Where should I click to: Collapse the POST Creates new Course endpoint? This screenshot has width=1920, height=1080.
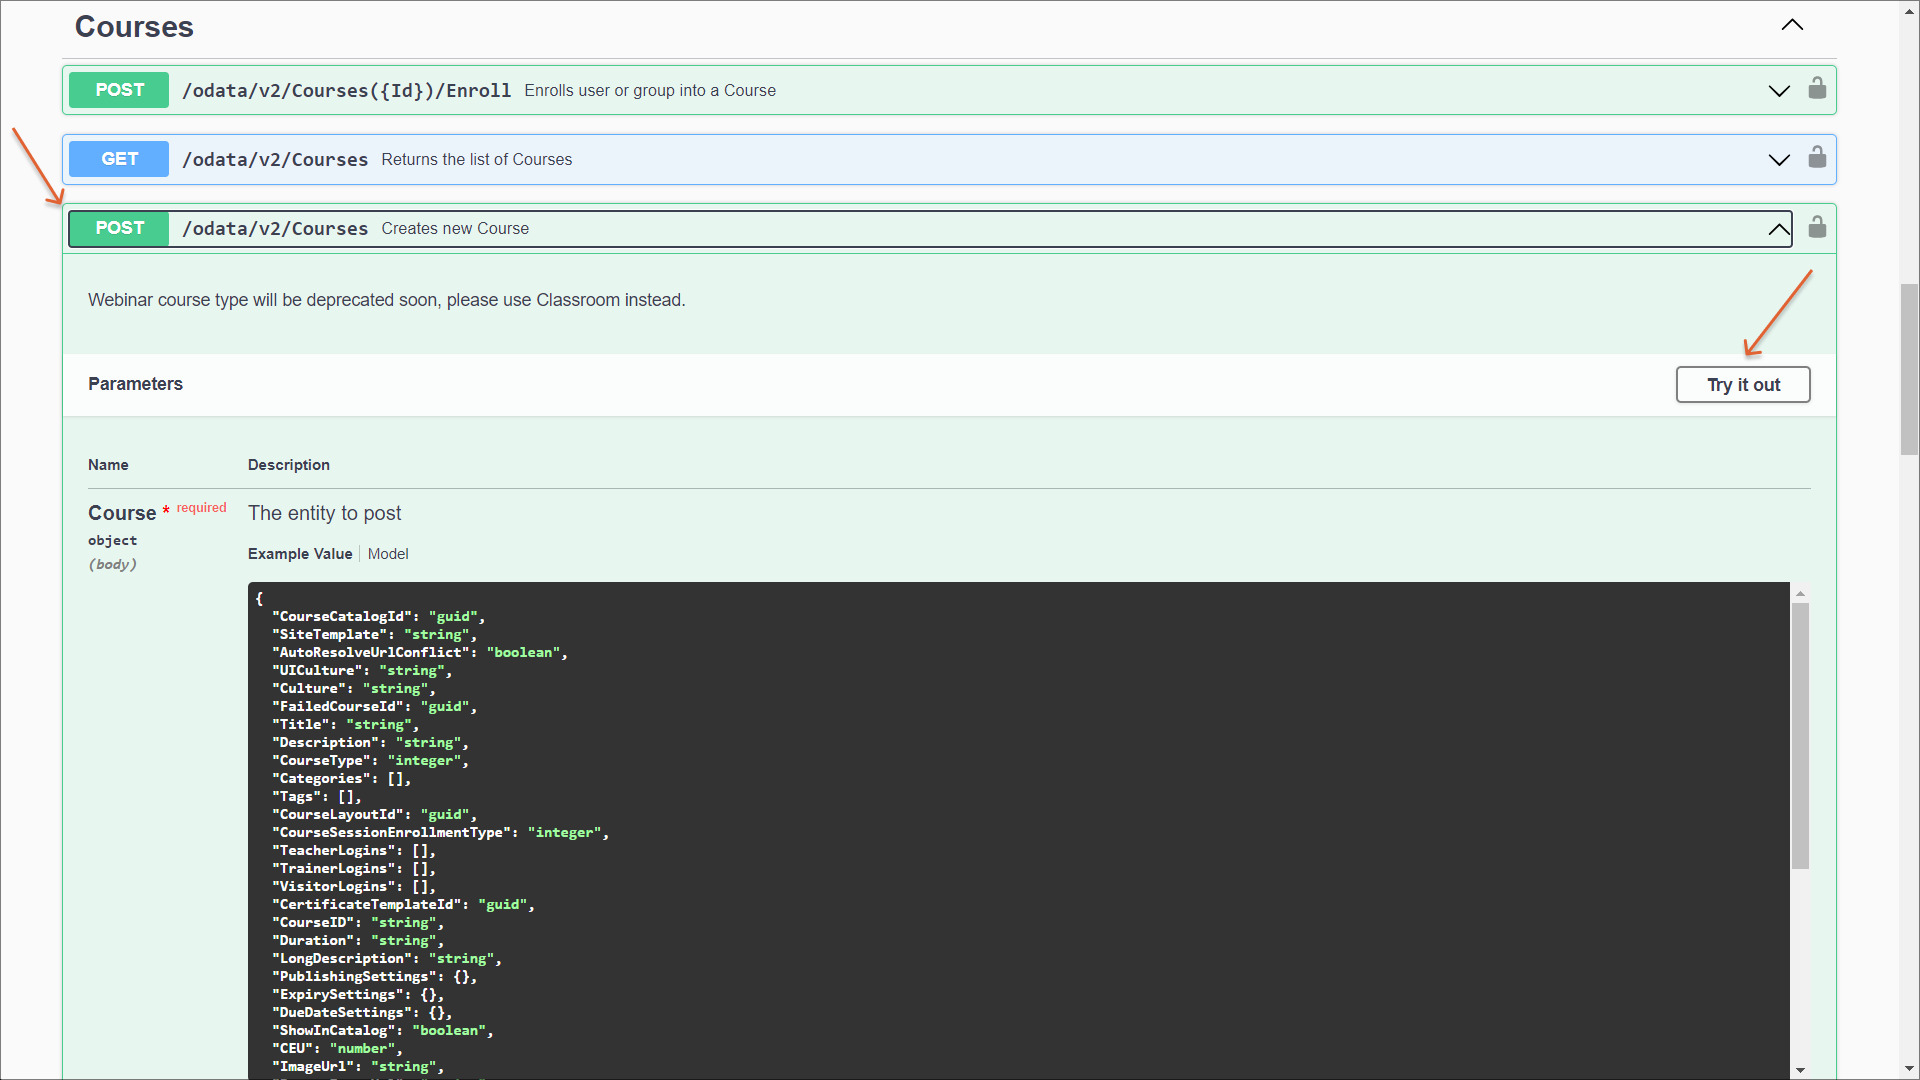(x=1779, y=229)
